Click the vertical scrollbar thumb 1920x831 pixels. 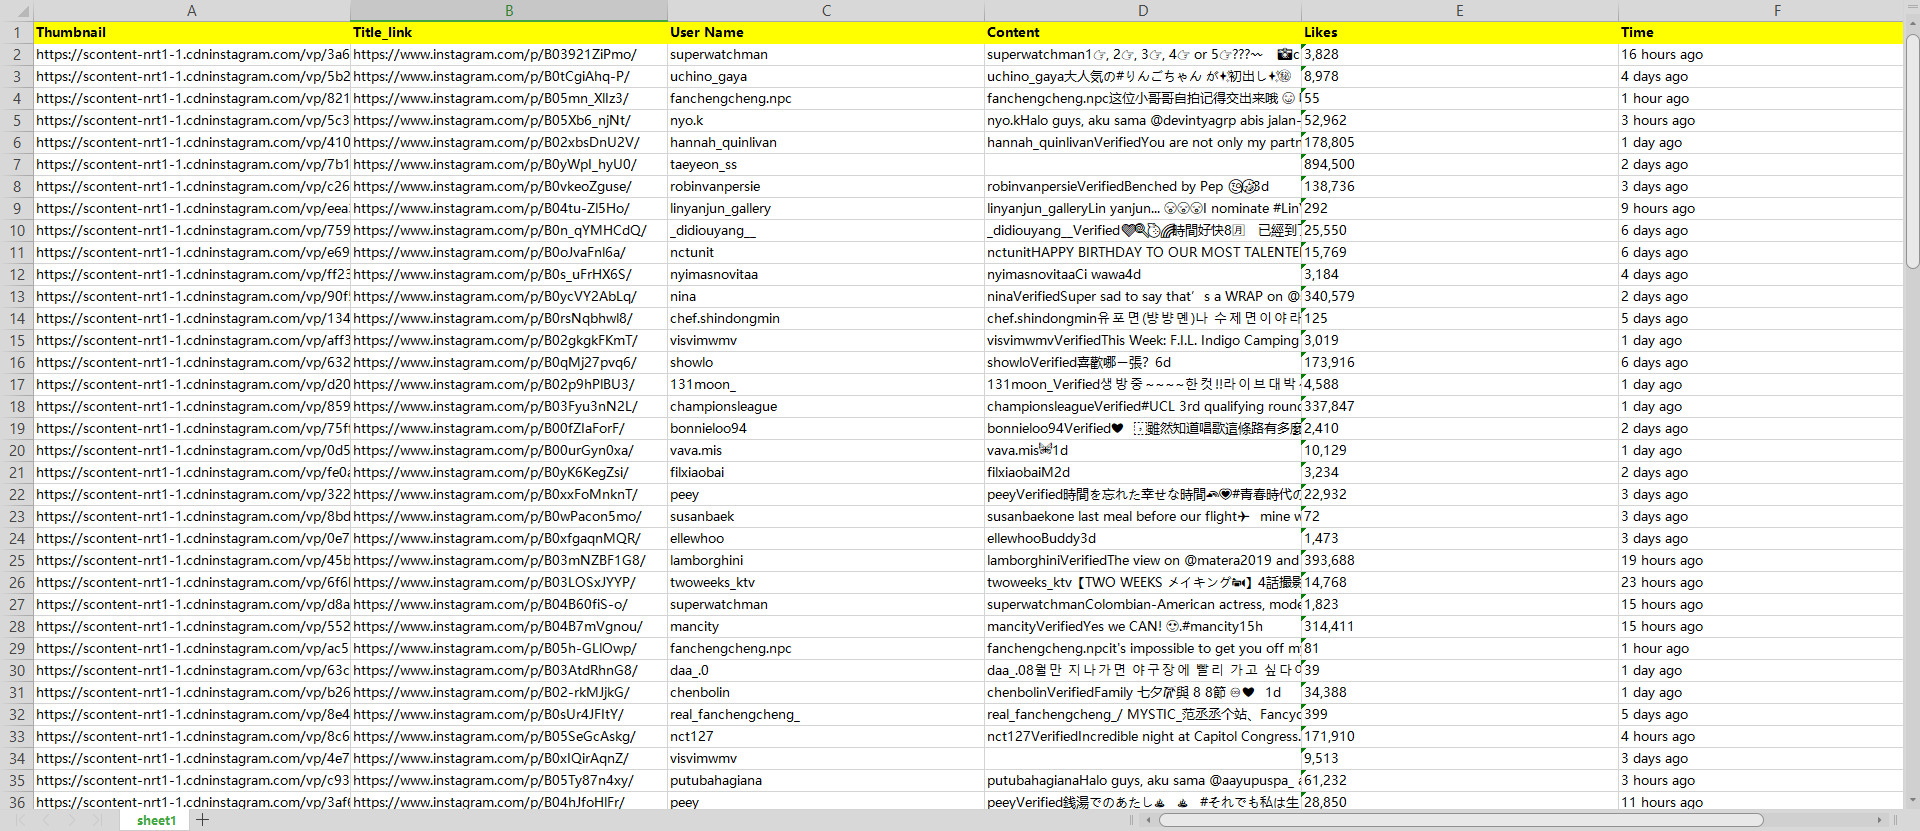click(x=1912, y=152)
